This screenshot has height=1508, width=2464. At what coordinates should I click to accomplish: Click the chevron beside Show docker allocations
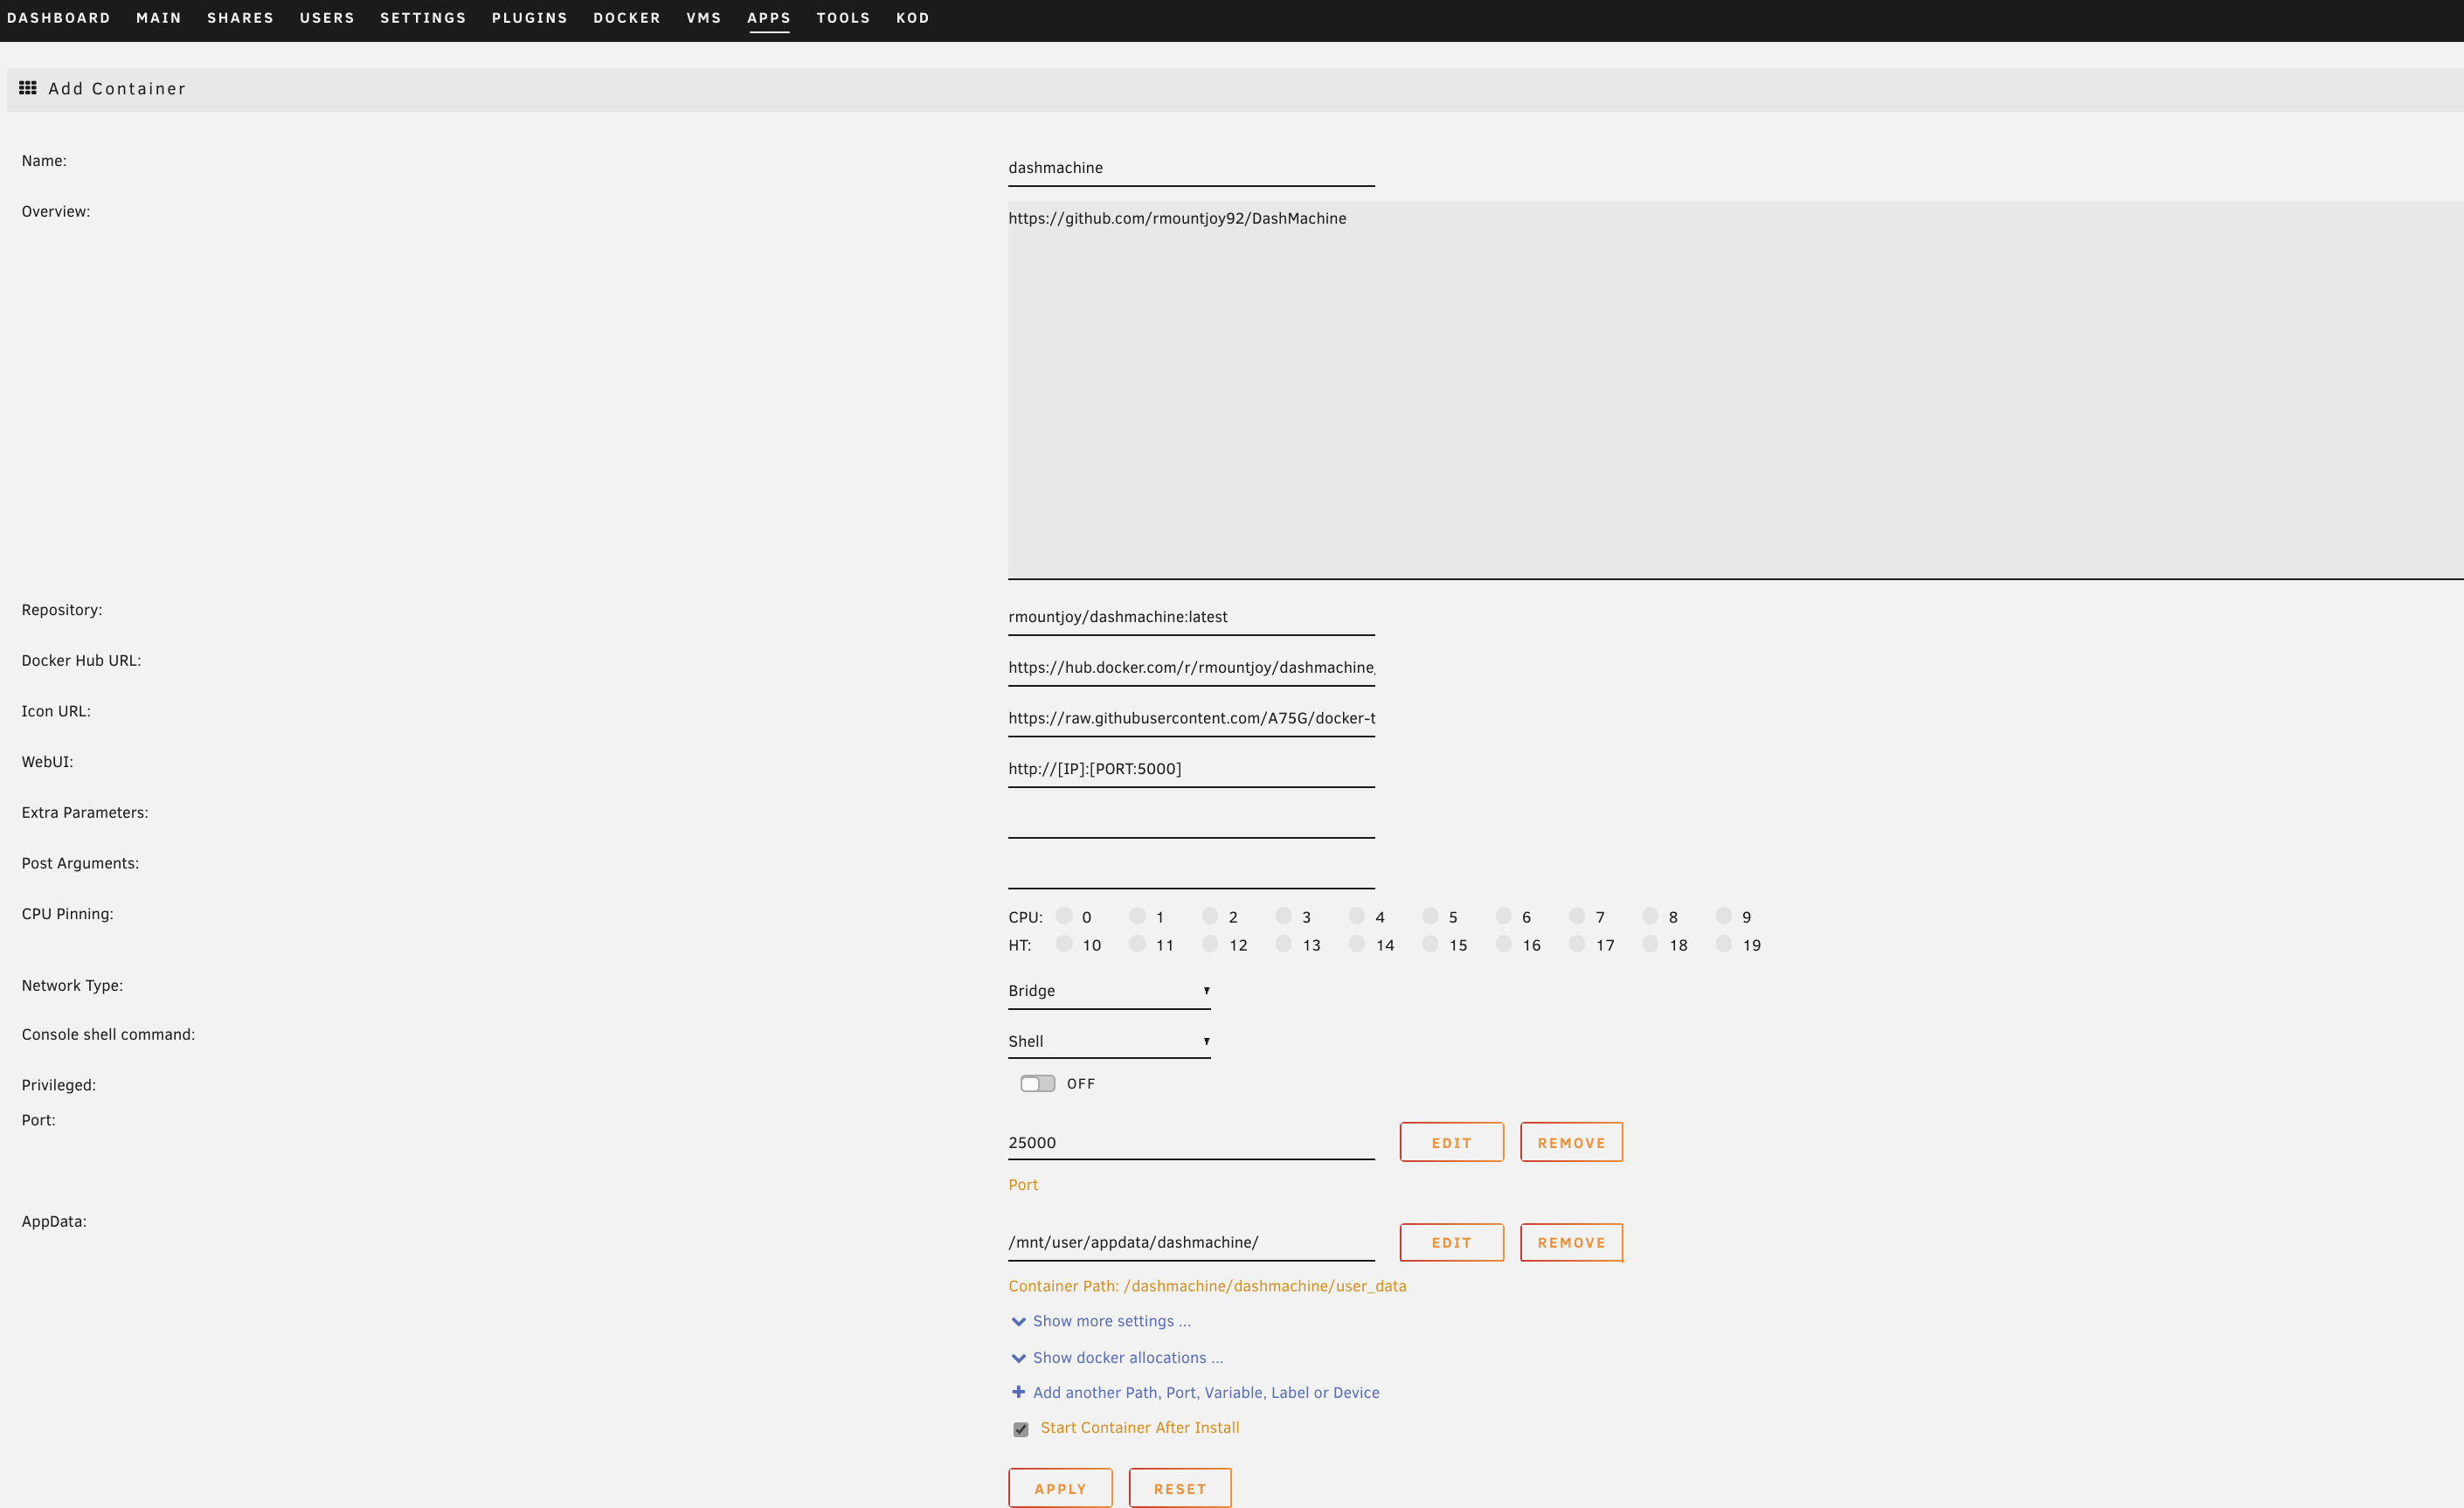(x=1018, y=1358)
